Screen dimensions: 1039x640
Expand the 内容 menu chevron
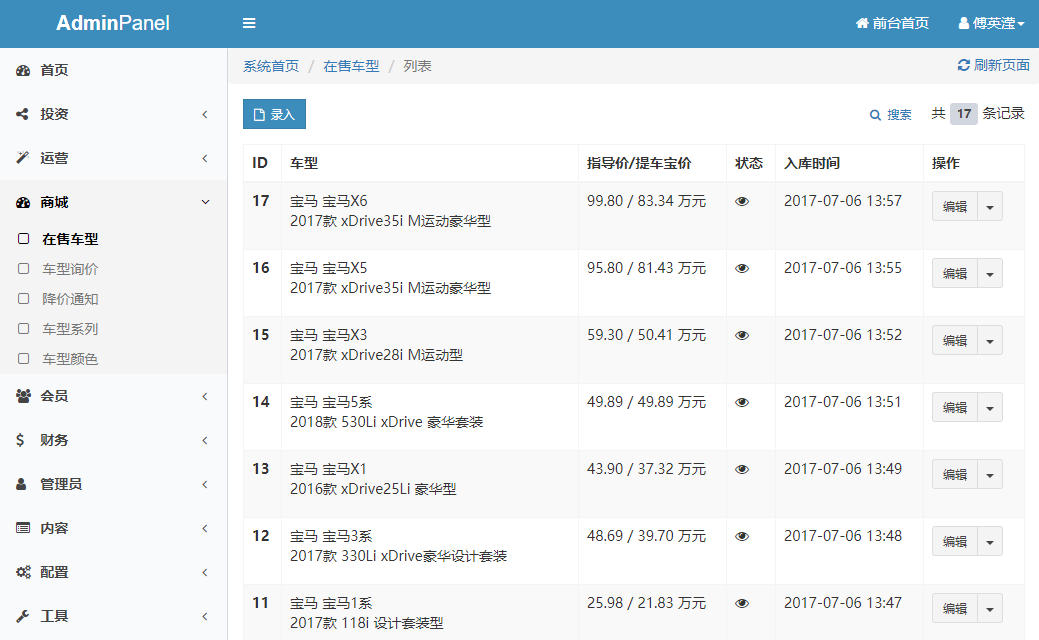pyautogui.click(x=205, y=528)
